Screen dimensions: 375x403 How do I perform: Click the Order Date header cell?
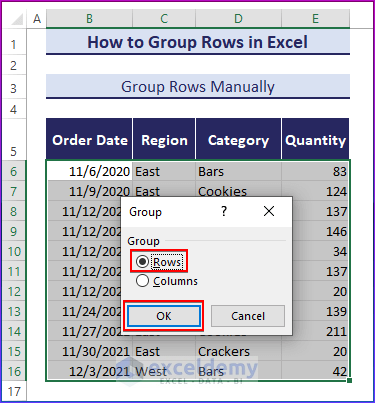(89, 139)
